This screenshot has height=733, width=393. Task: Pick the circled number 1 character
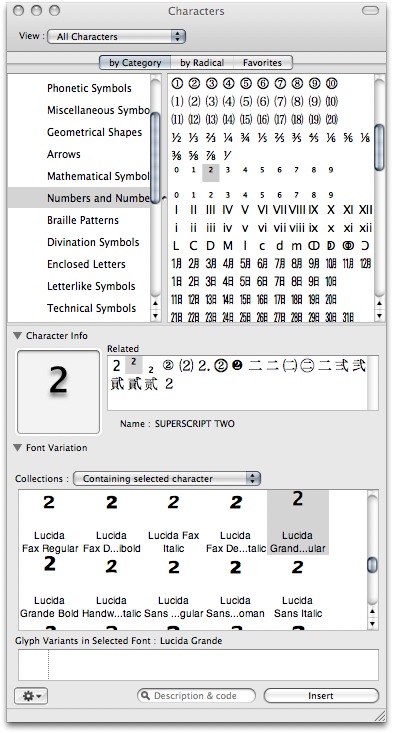[177, 84]
